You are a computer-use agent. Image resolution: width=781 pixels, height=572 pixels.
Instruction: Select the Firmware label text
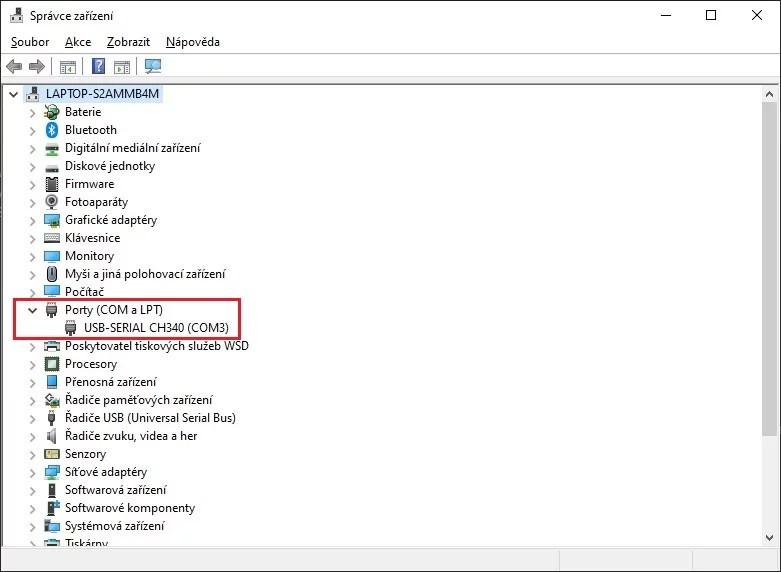click(90, 184)
